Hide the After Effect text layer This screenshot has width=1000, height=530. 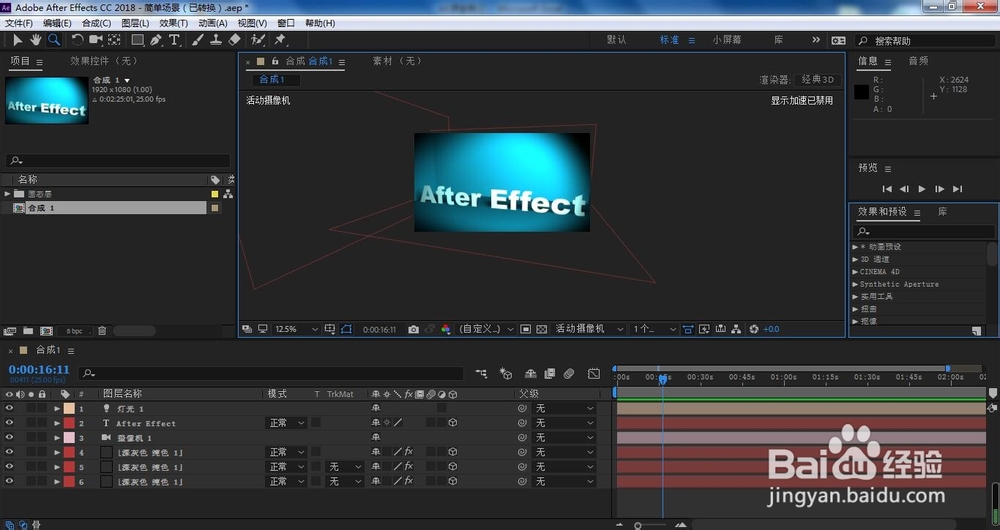(x=9, y=423)
